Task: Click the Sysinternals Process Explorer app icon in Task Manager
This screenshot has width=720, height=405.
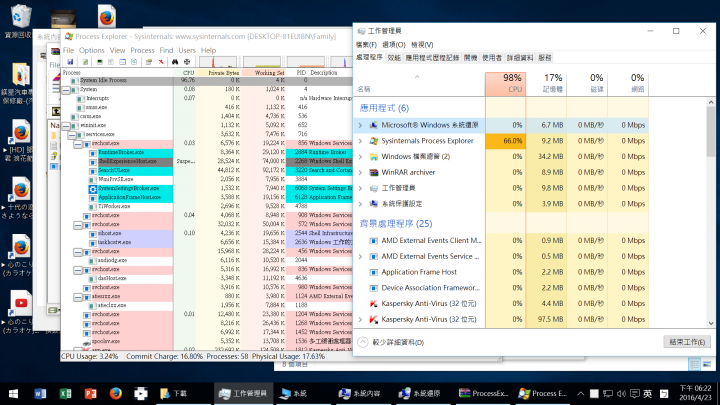Action: pyautogui.click(x=374, y=141)
